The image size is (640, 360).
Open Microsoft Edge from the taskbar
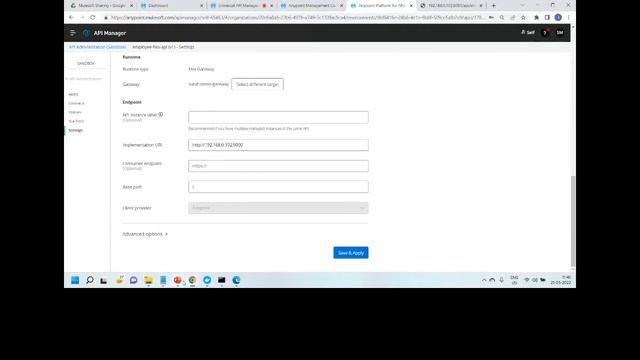pos(236,280)
